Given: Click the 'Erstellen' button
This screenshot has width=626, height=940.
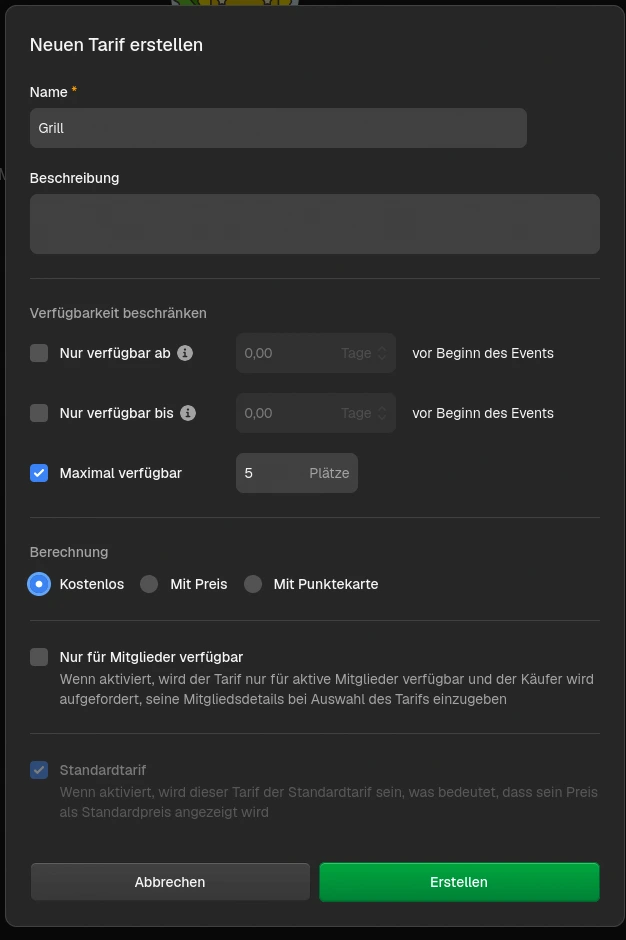Looking at the screenshot, I should (x=459, y=882).
